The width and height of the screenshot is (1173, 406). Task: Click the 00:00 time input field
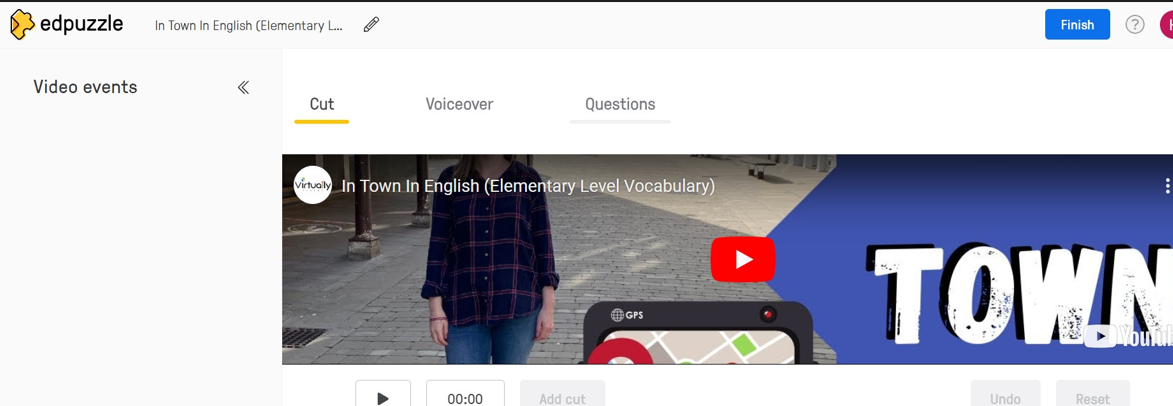click(465, 396)
